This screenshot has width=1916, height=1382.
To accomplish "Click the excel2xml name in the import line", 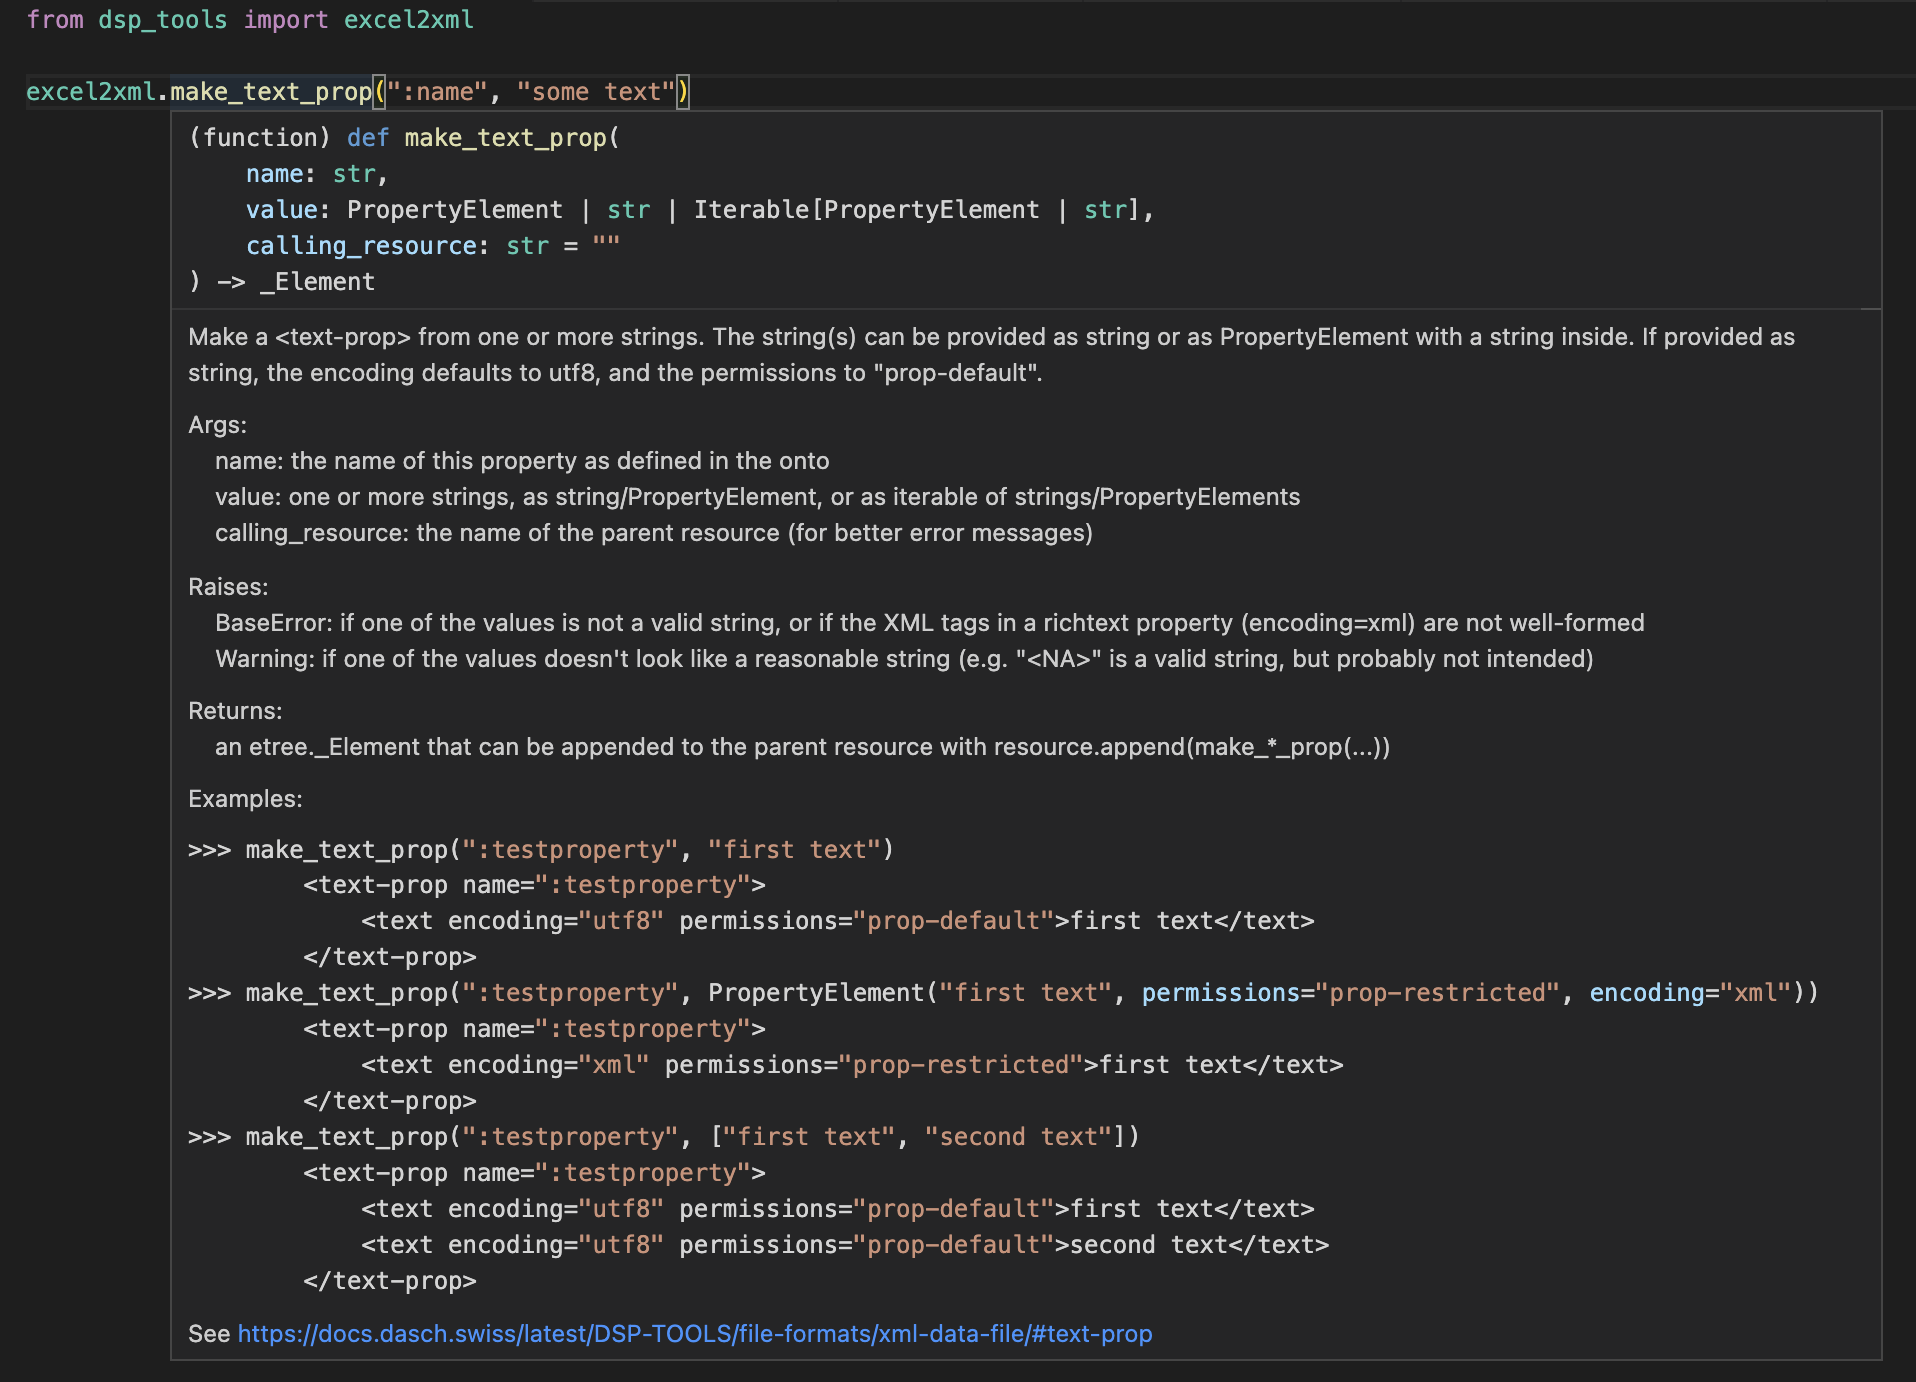I will tap(409, 19).
